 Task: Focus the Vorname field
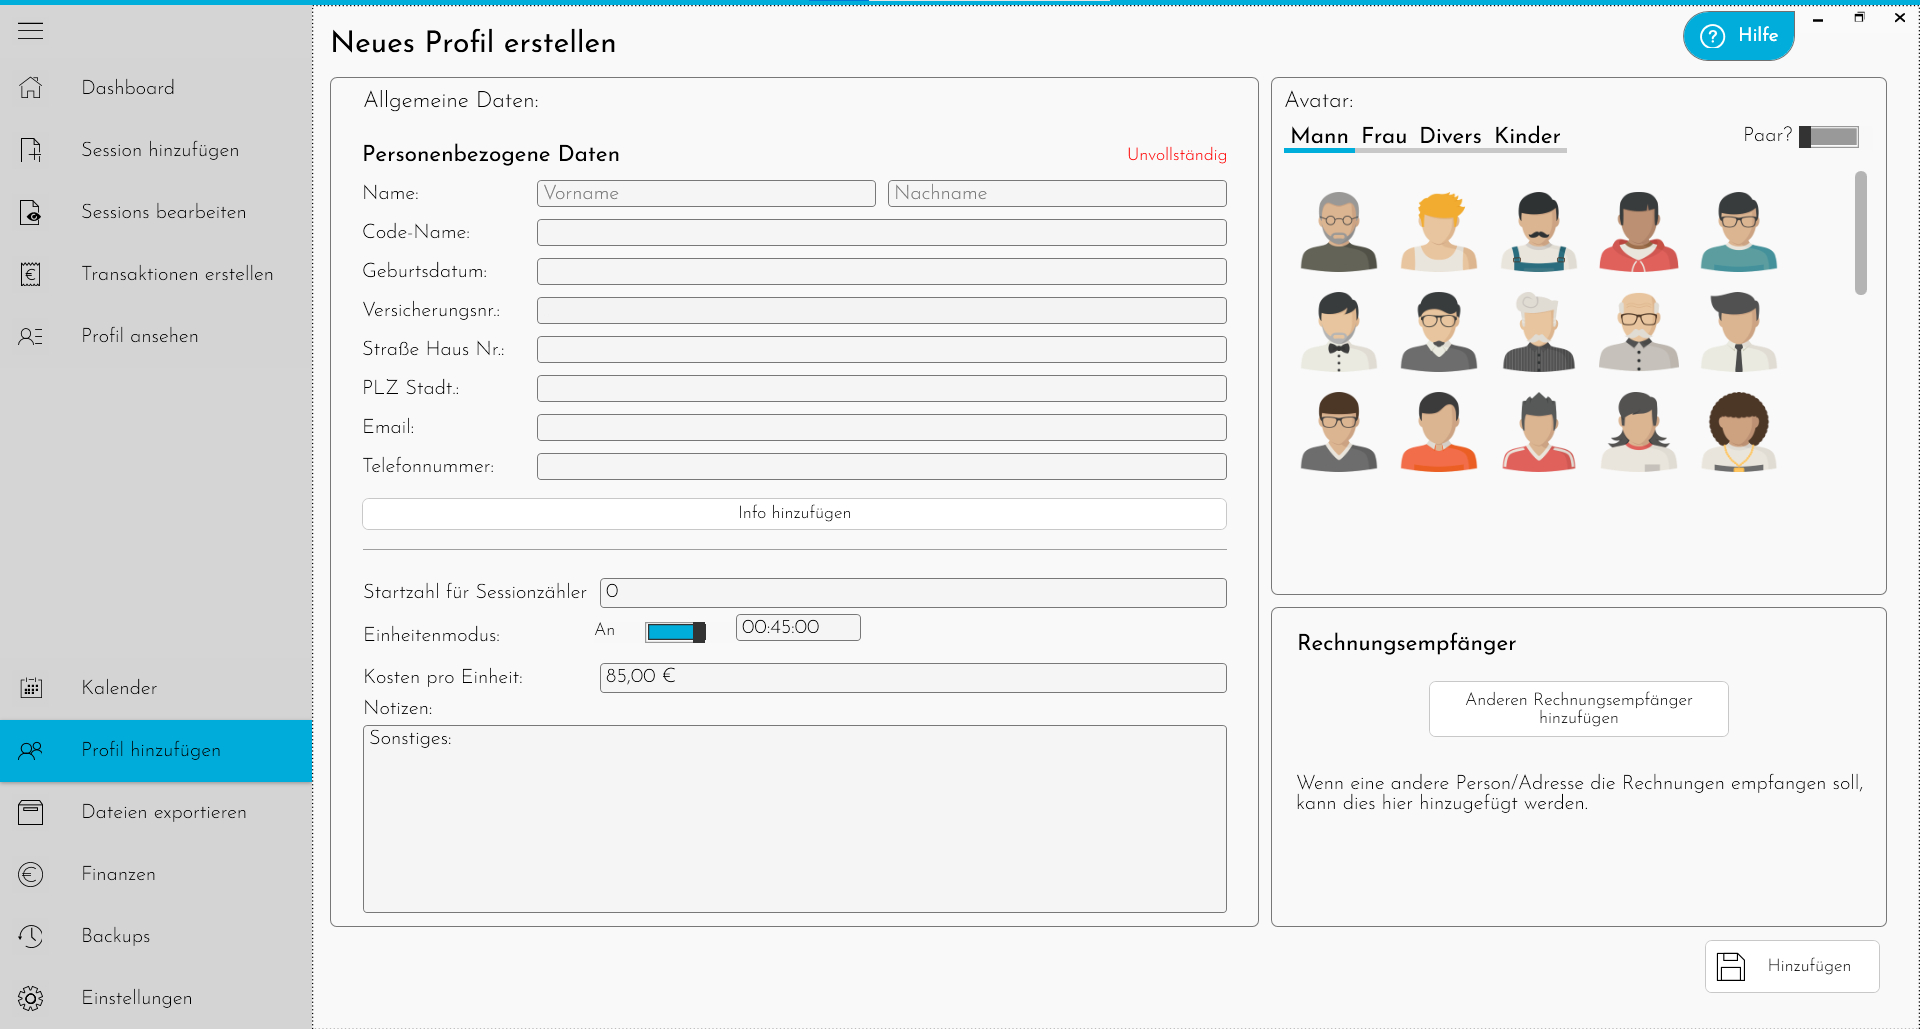coord(706,194)
